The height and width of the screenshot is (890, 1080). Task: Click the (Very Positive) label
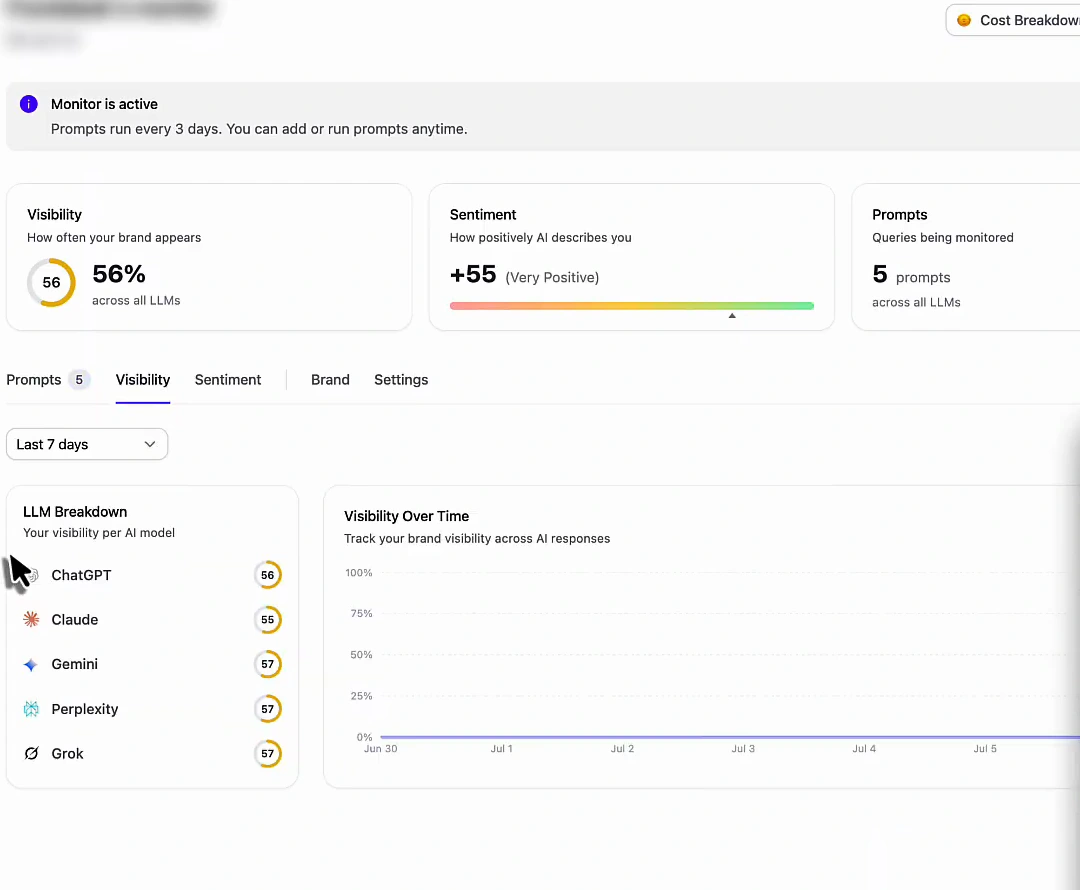552,278
